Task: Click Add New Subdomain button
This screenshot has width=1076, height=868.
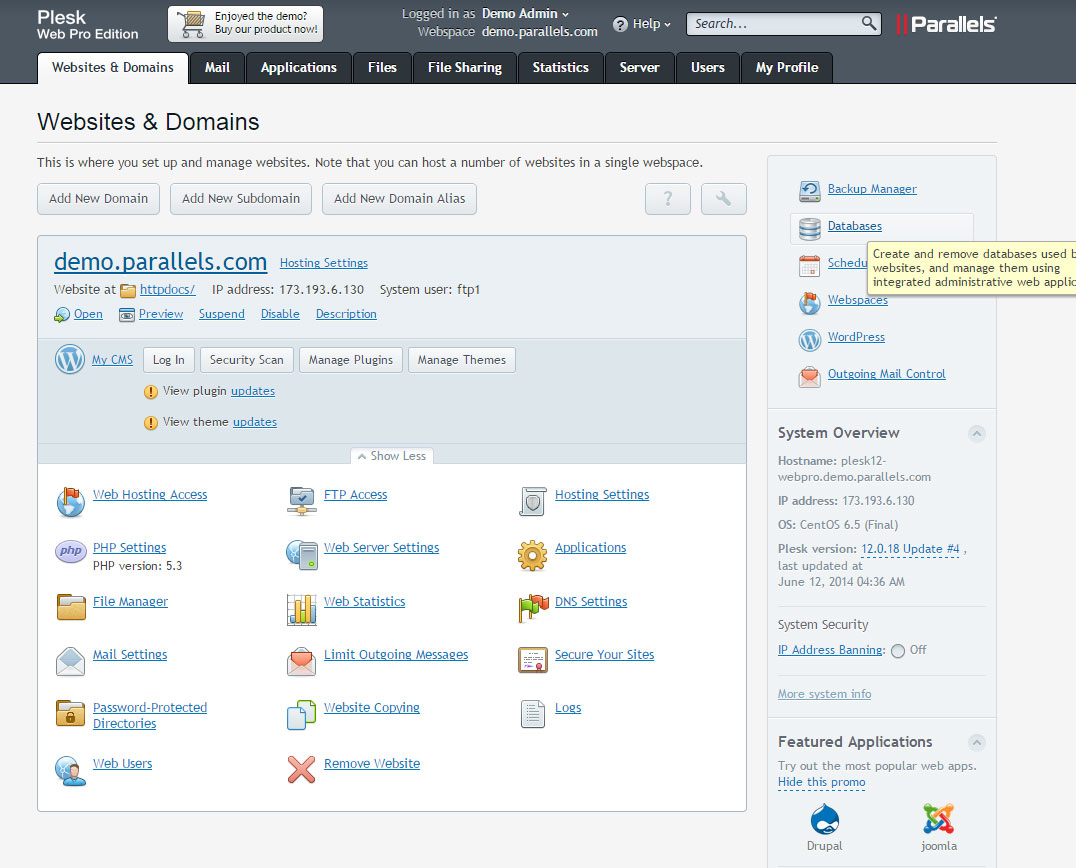Action: click(241, 199)
